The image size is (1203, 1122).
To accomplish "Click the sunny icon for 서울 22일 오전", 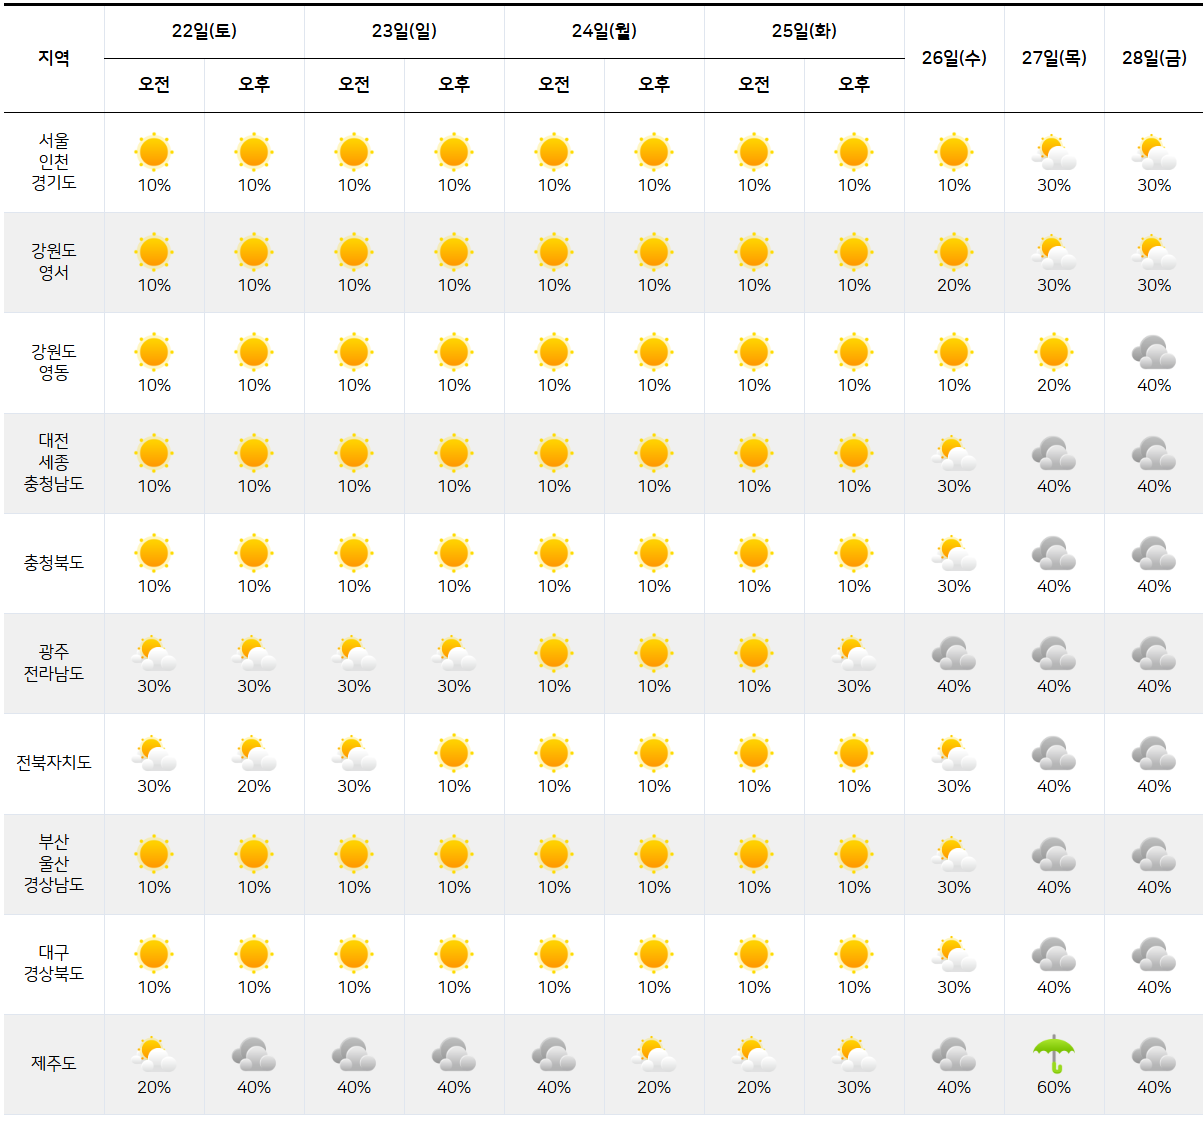I will [x=153, y=153].
